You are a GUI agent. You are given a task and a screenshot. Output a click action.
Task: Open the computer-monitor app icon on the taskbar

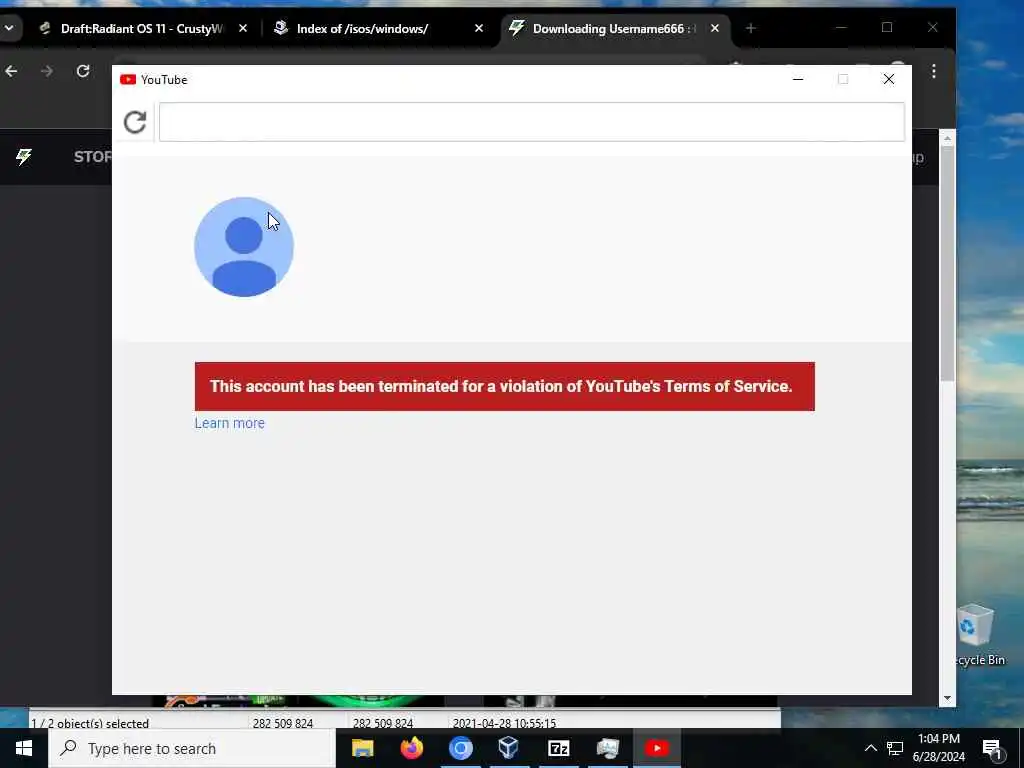click(607, 748)
